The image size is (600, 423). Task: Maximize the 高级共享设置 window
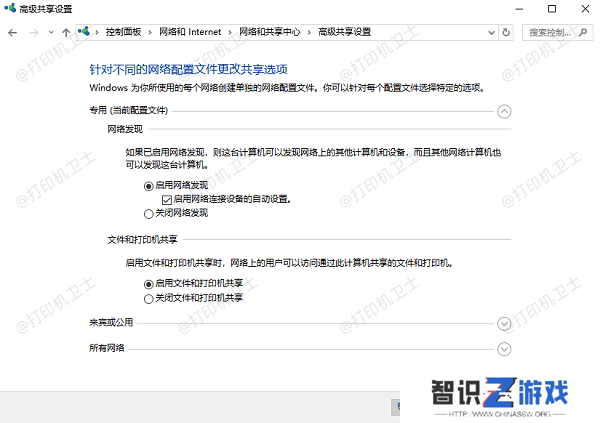tap(552, 9)
